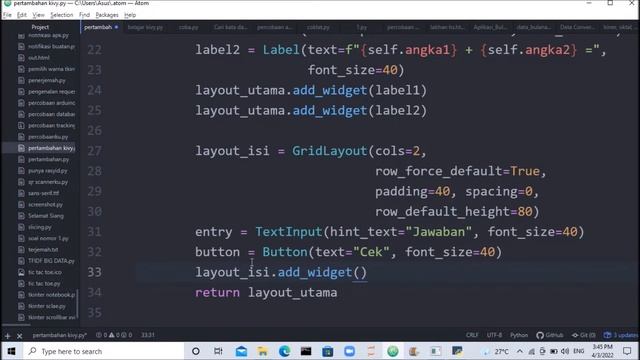Open 'Selamat Siang' in the project tree

pos(46,216)
